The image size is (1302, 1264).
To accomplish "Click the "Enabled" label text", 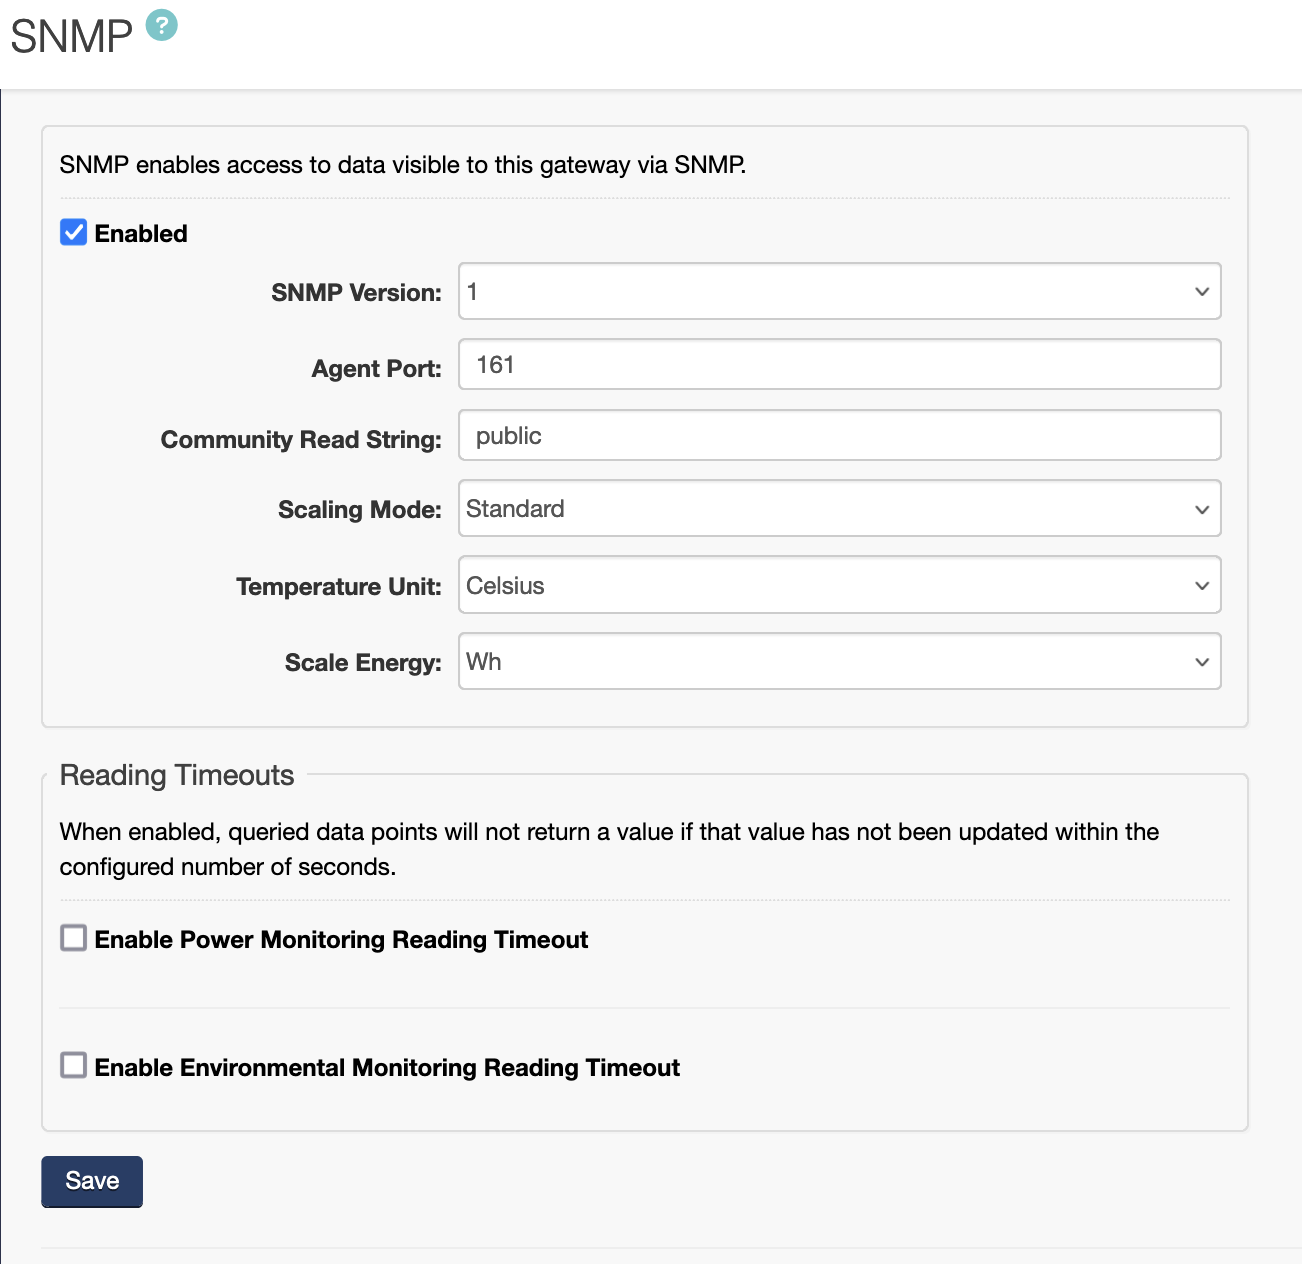I will tap(141, 234).
